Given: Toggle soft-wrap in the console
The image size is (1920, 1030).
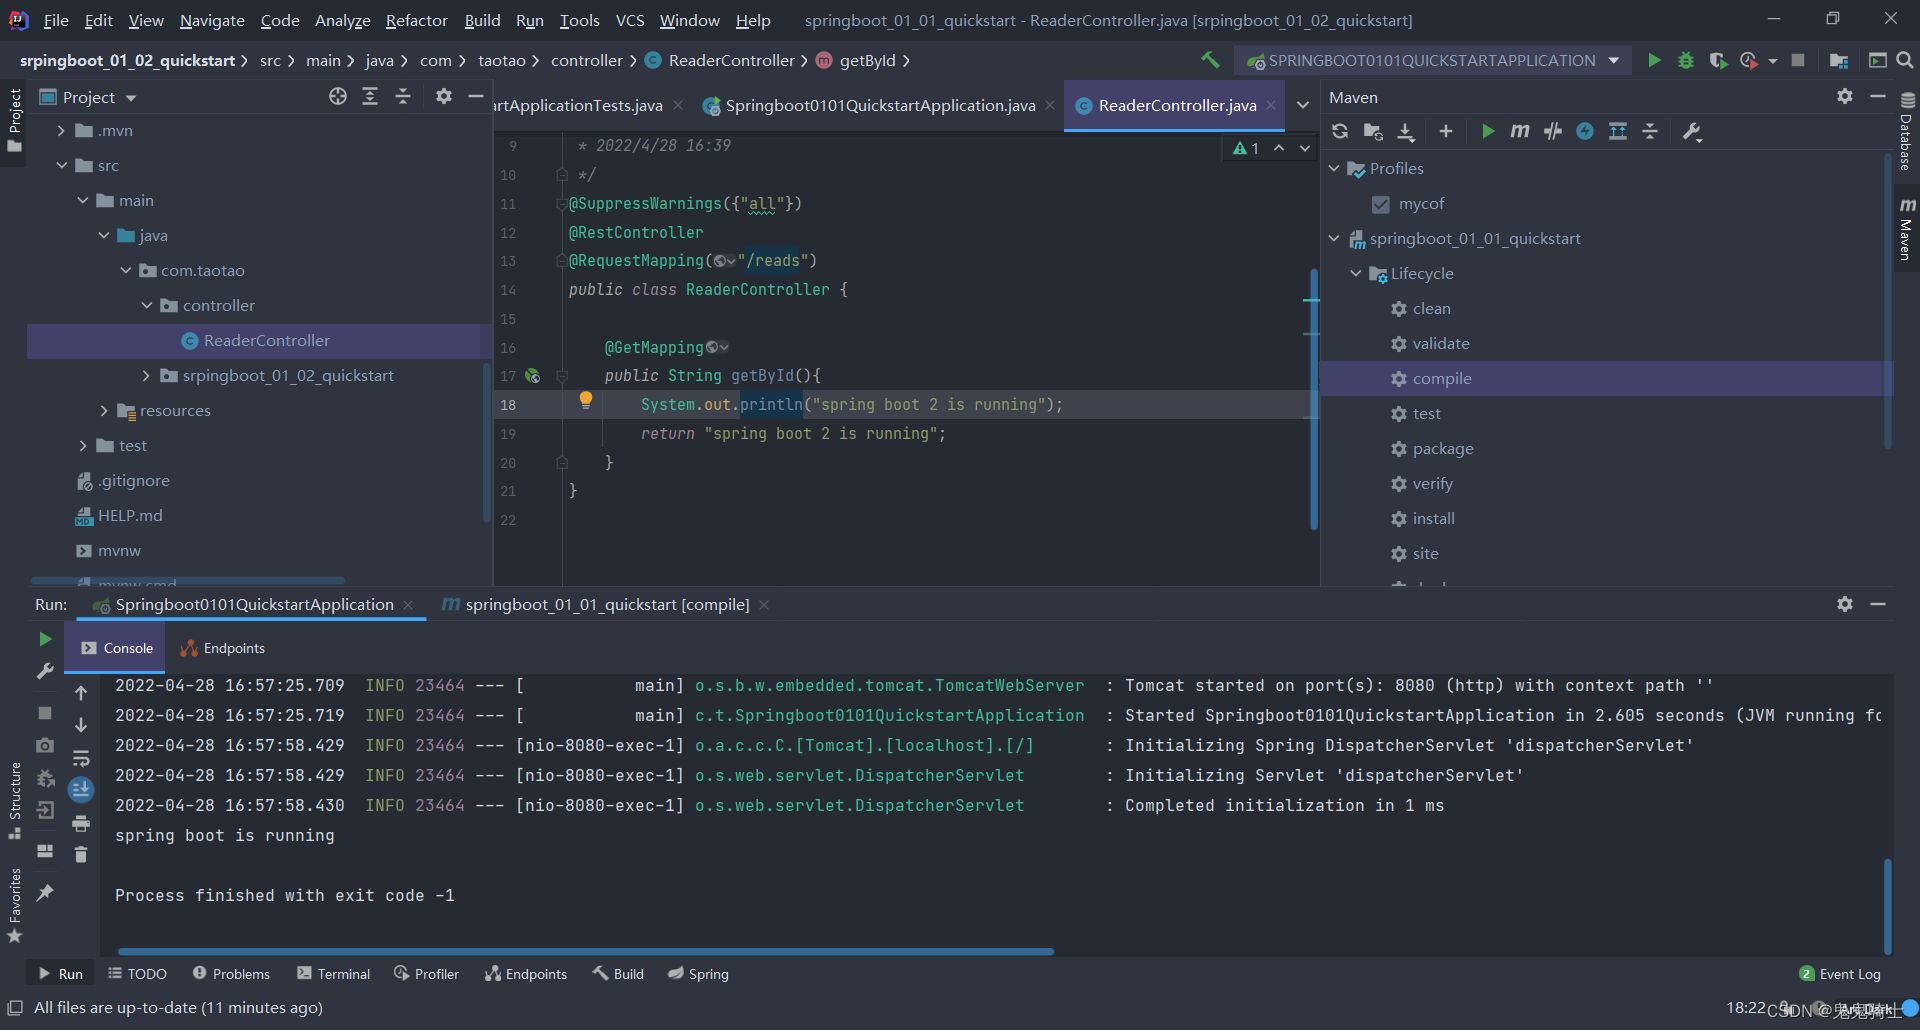Looking at the screenshot, I should (81, 757).
